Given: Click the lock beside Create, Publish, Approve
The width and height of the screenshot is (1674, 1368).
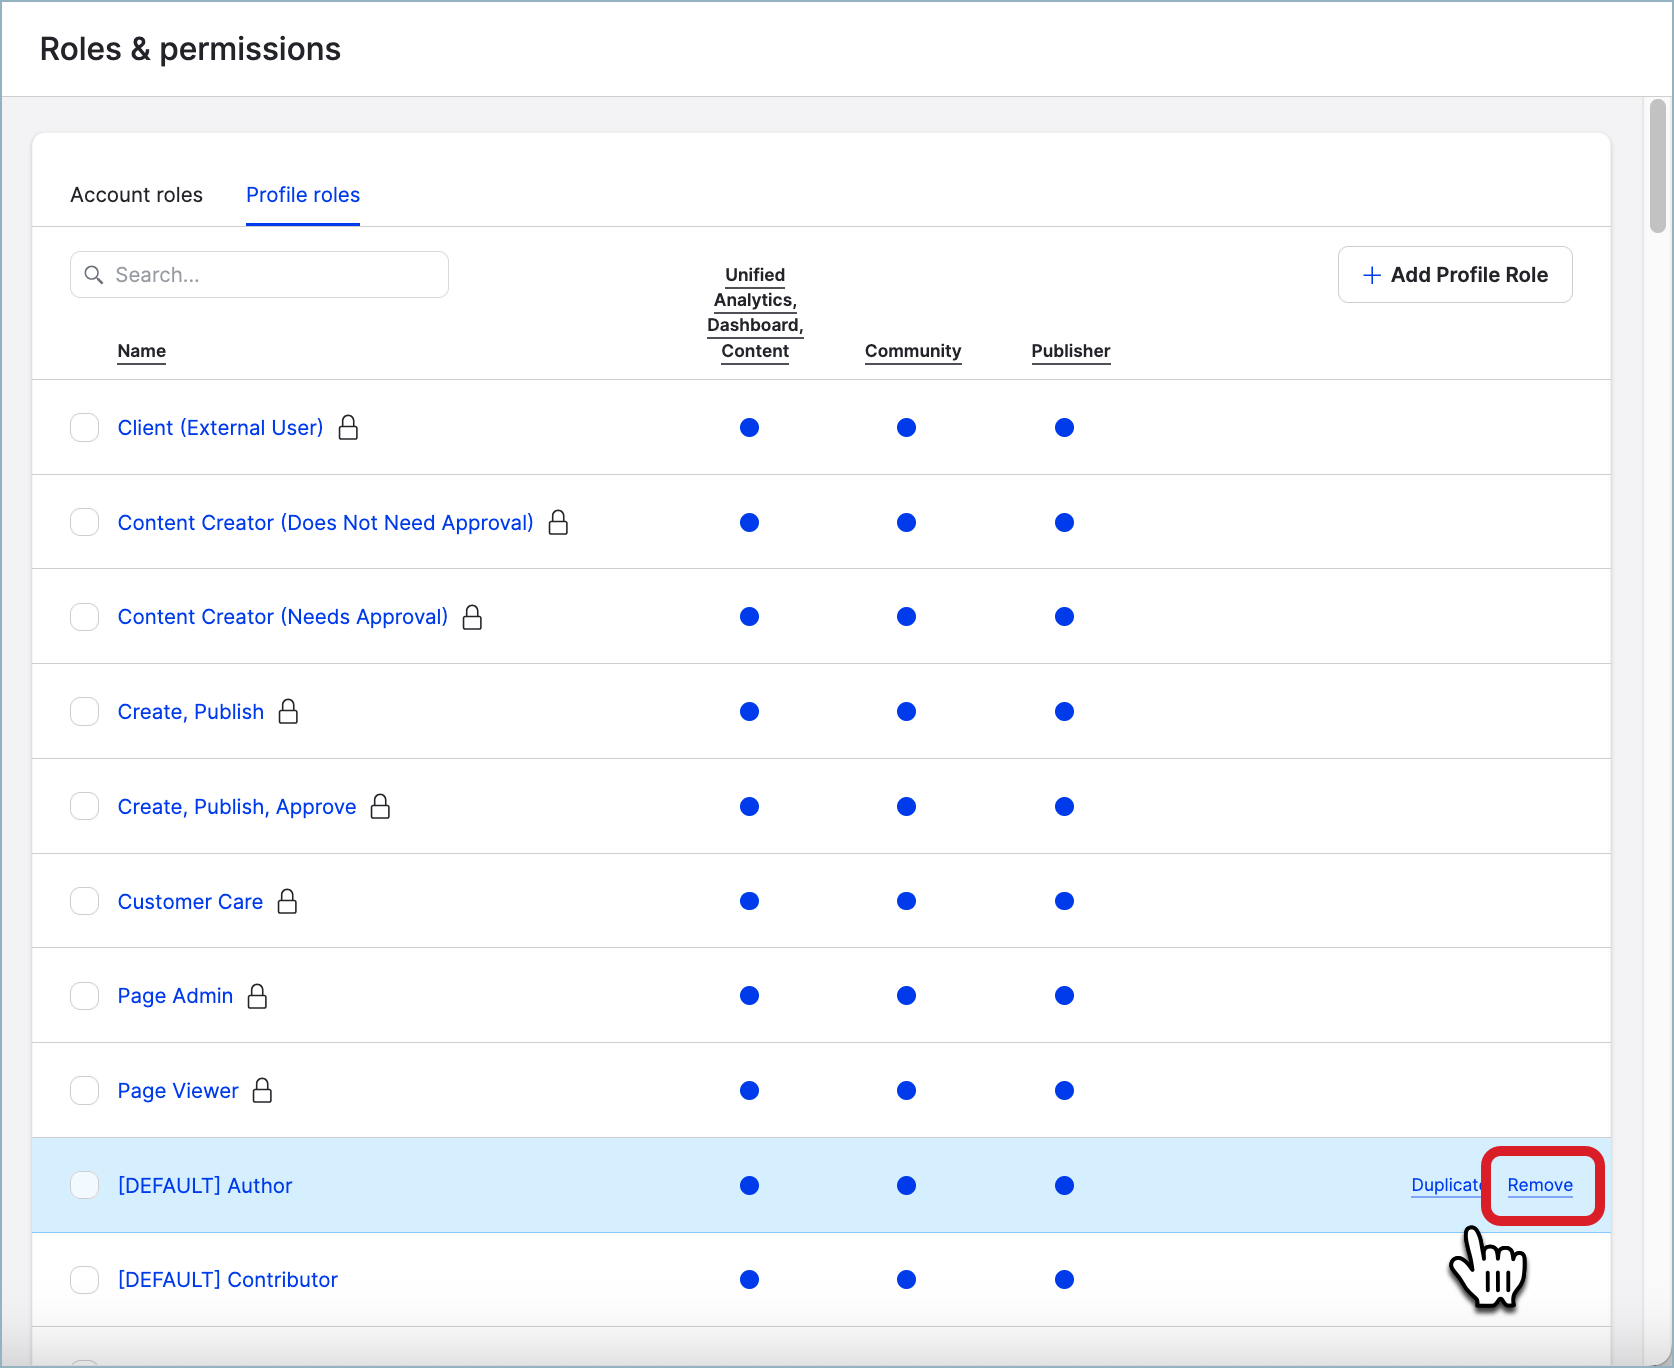Looking at the screenshot, I should click(x=380, y=806).
